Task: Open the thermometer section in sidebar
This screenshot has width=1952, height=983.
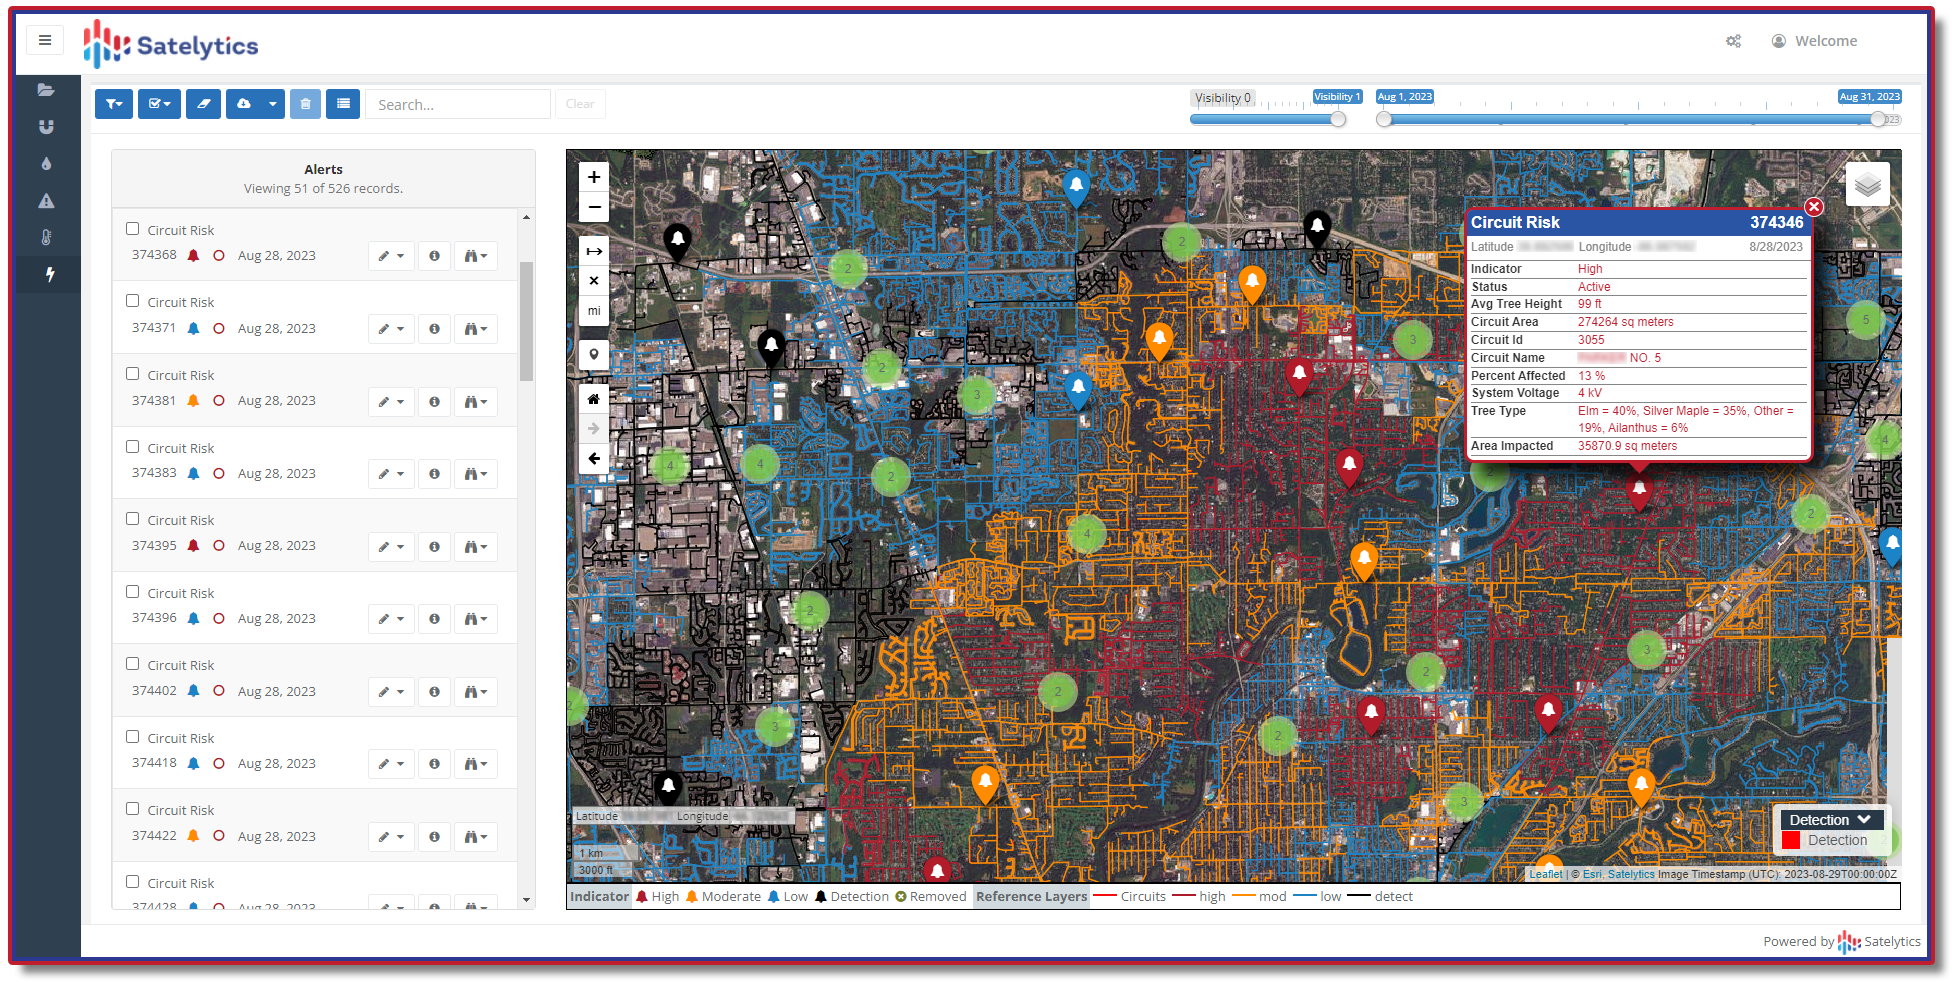Action: click(46, 237)
